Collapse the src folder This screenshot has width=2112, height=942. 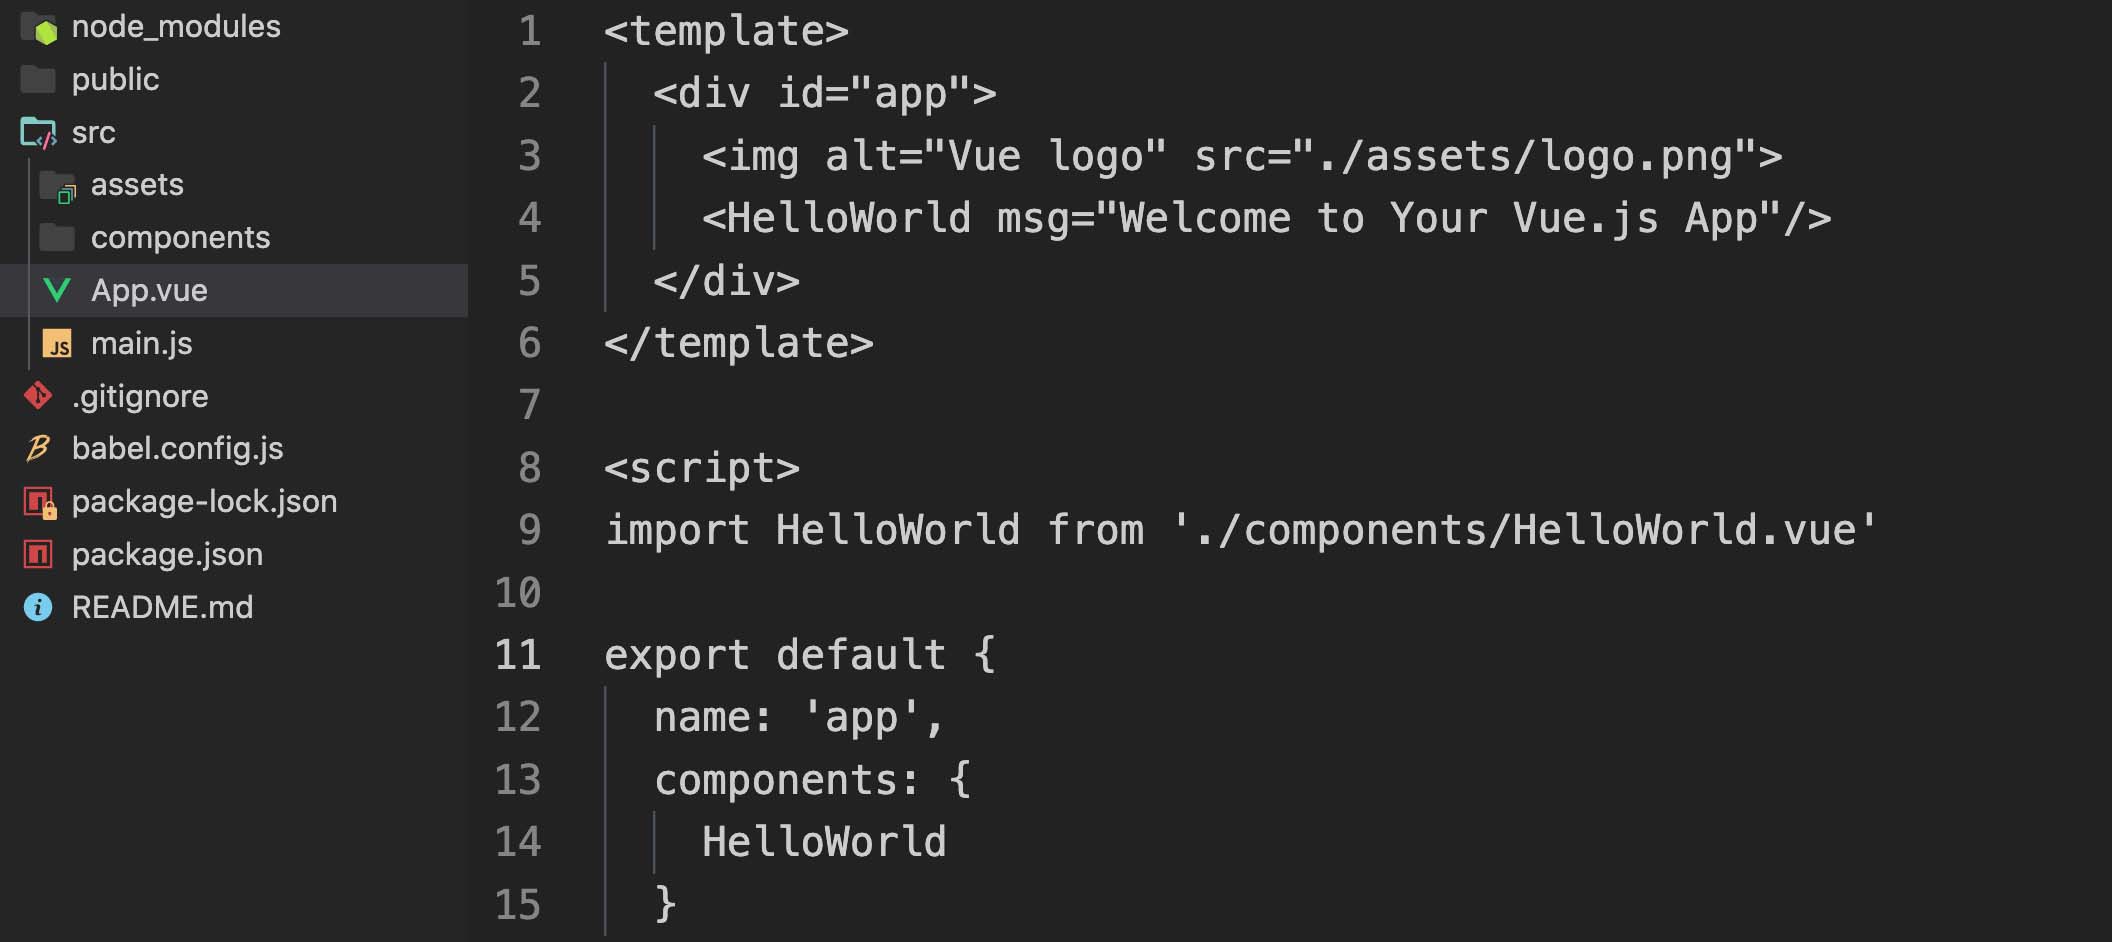(93, 132)
